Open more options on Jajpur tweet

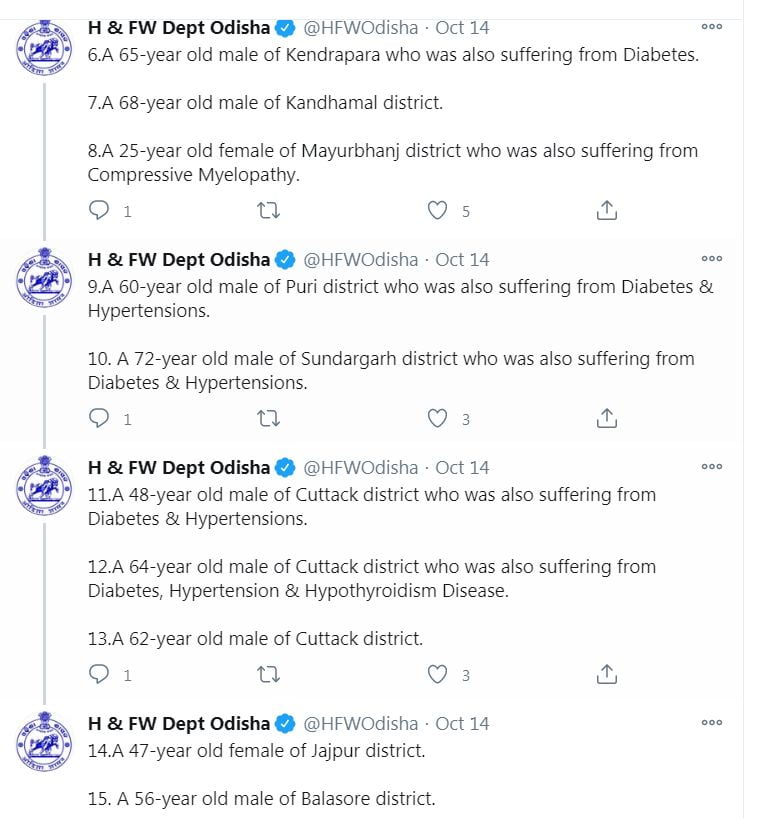(x=711, y=723)
